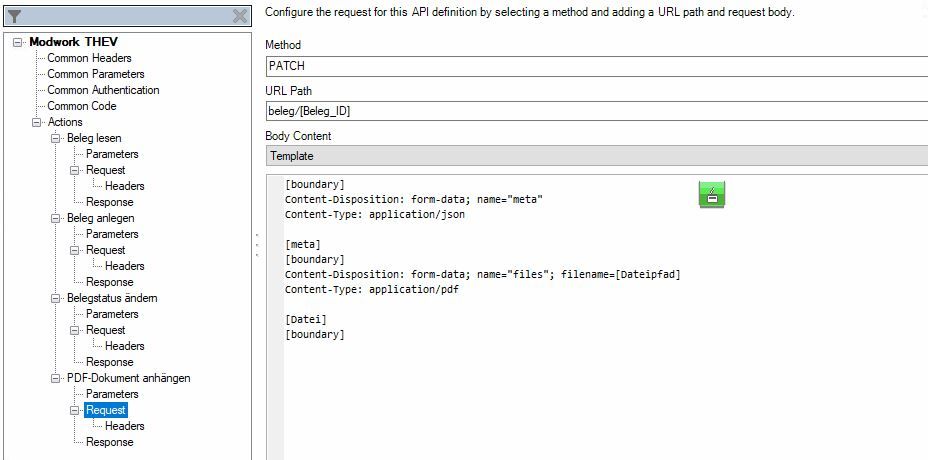The height and width of the screenshot is (460, 928).
Task: Click the URL Path input field
Action: tap(596, 111)
